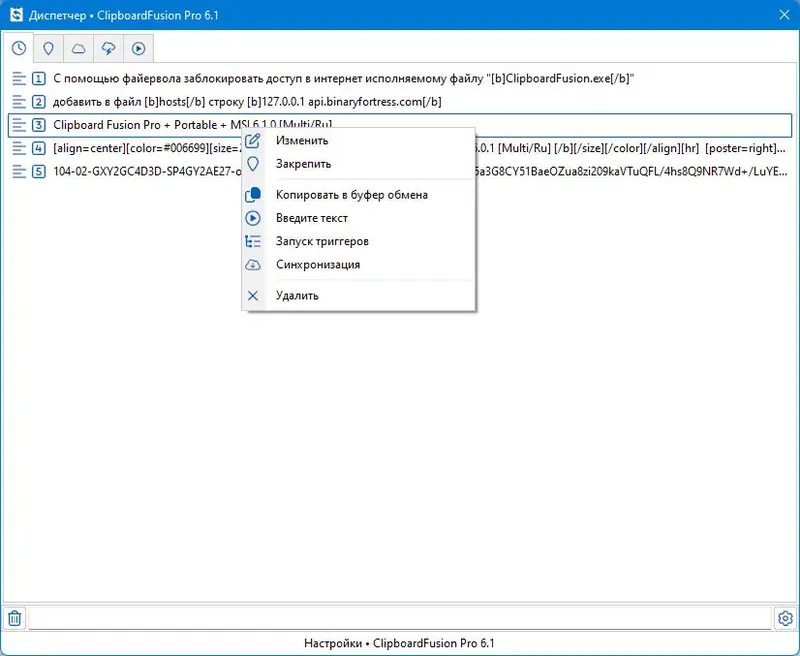Choose 'Запуск триггеров' menu entry
Viewport: 800px width, 656px height.
359,241
